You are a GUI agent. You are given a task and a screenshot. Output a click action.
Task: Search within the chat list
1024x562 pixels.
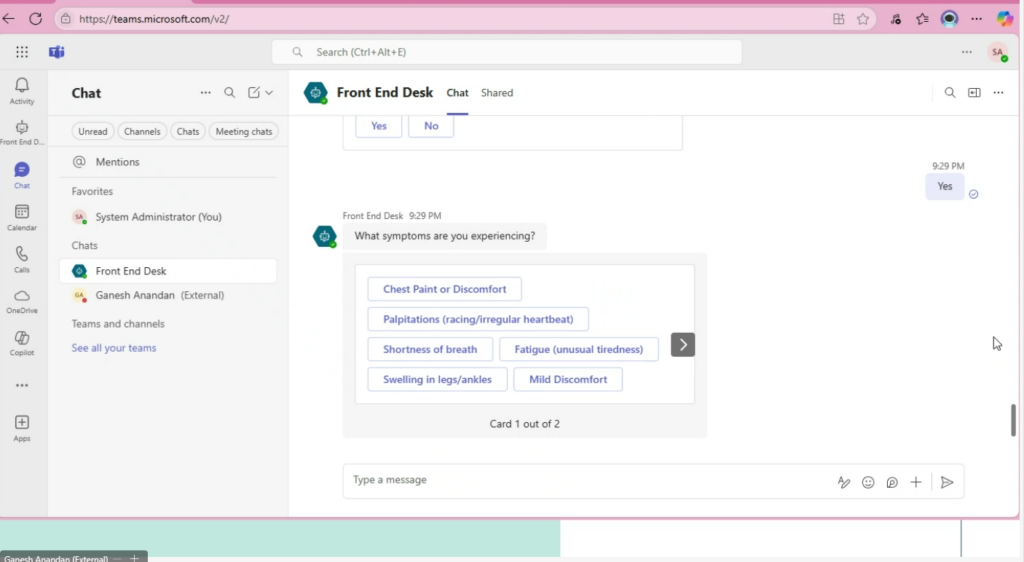coord(229,93)
